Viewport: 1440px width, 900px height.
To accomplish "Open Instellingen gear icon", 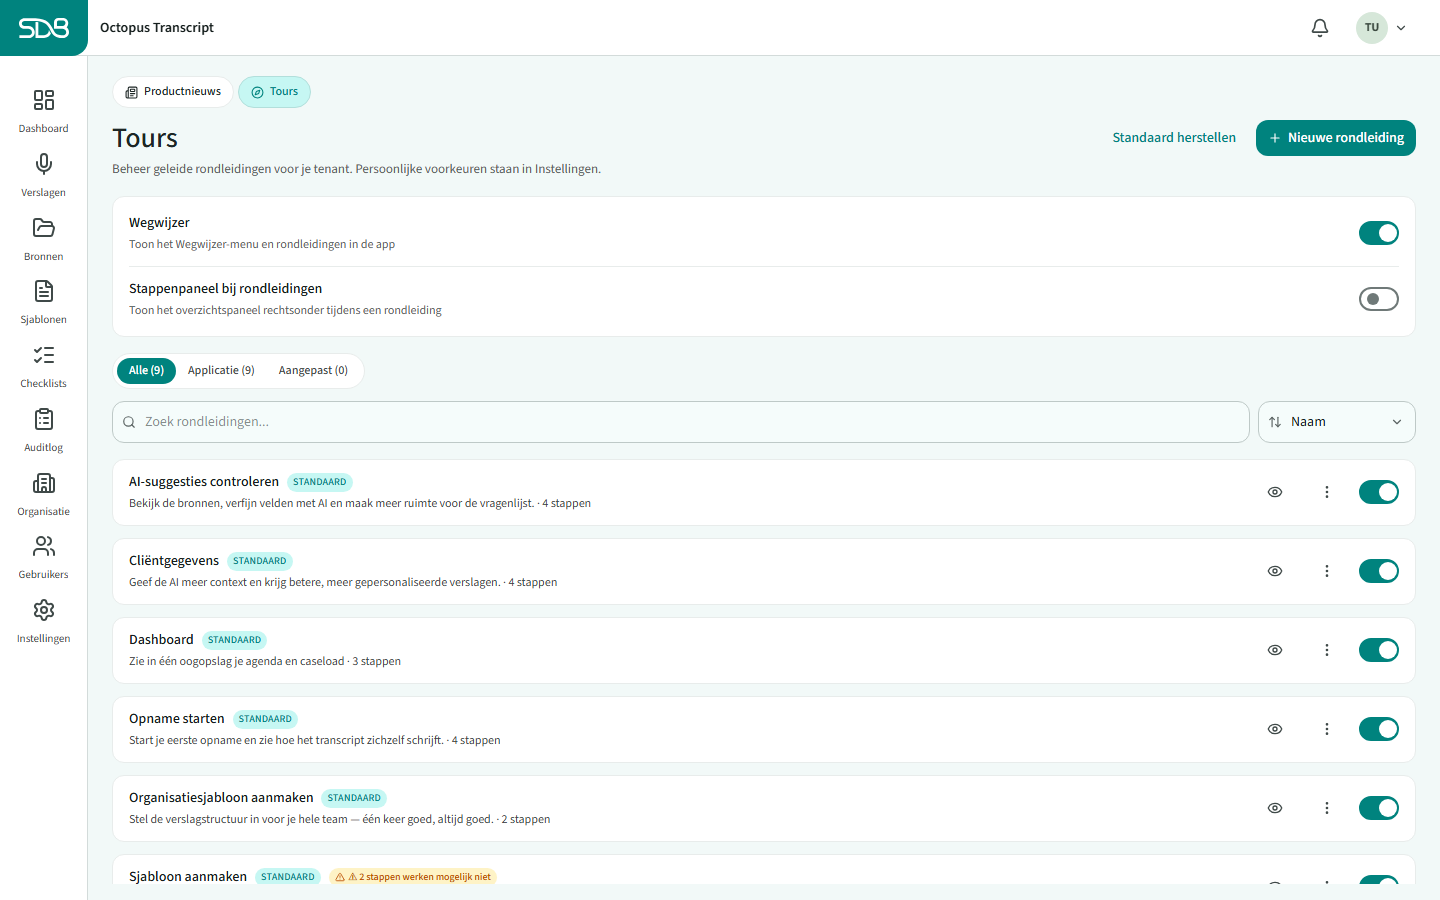I will (43, 610).
